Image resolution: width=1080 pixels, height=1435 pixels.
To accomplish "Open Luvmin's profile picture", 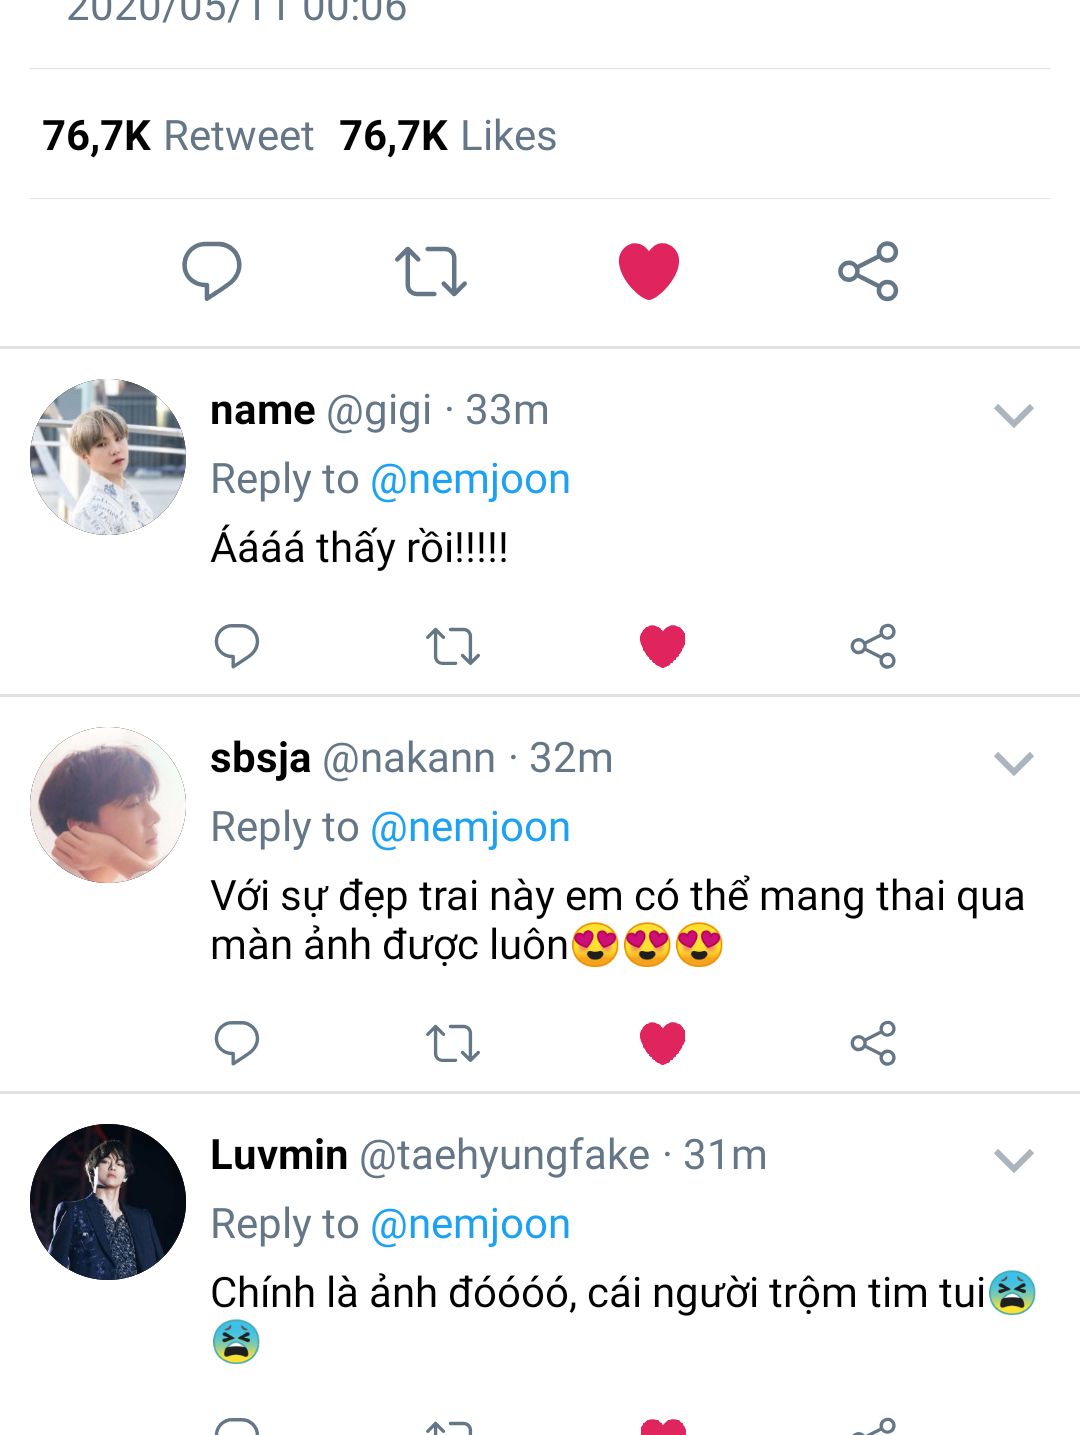I will pos(108,1202).
